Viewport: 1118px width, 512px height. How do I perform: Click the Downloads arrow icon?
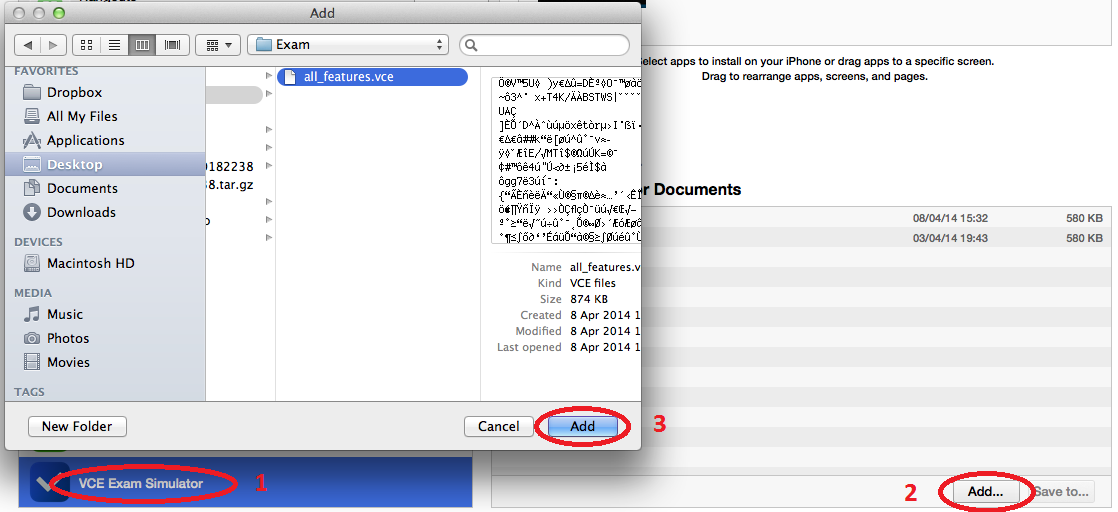(x=31, y=212)
